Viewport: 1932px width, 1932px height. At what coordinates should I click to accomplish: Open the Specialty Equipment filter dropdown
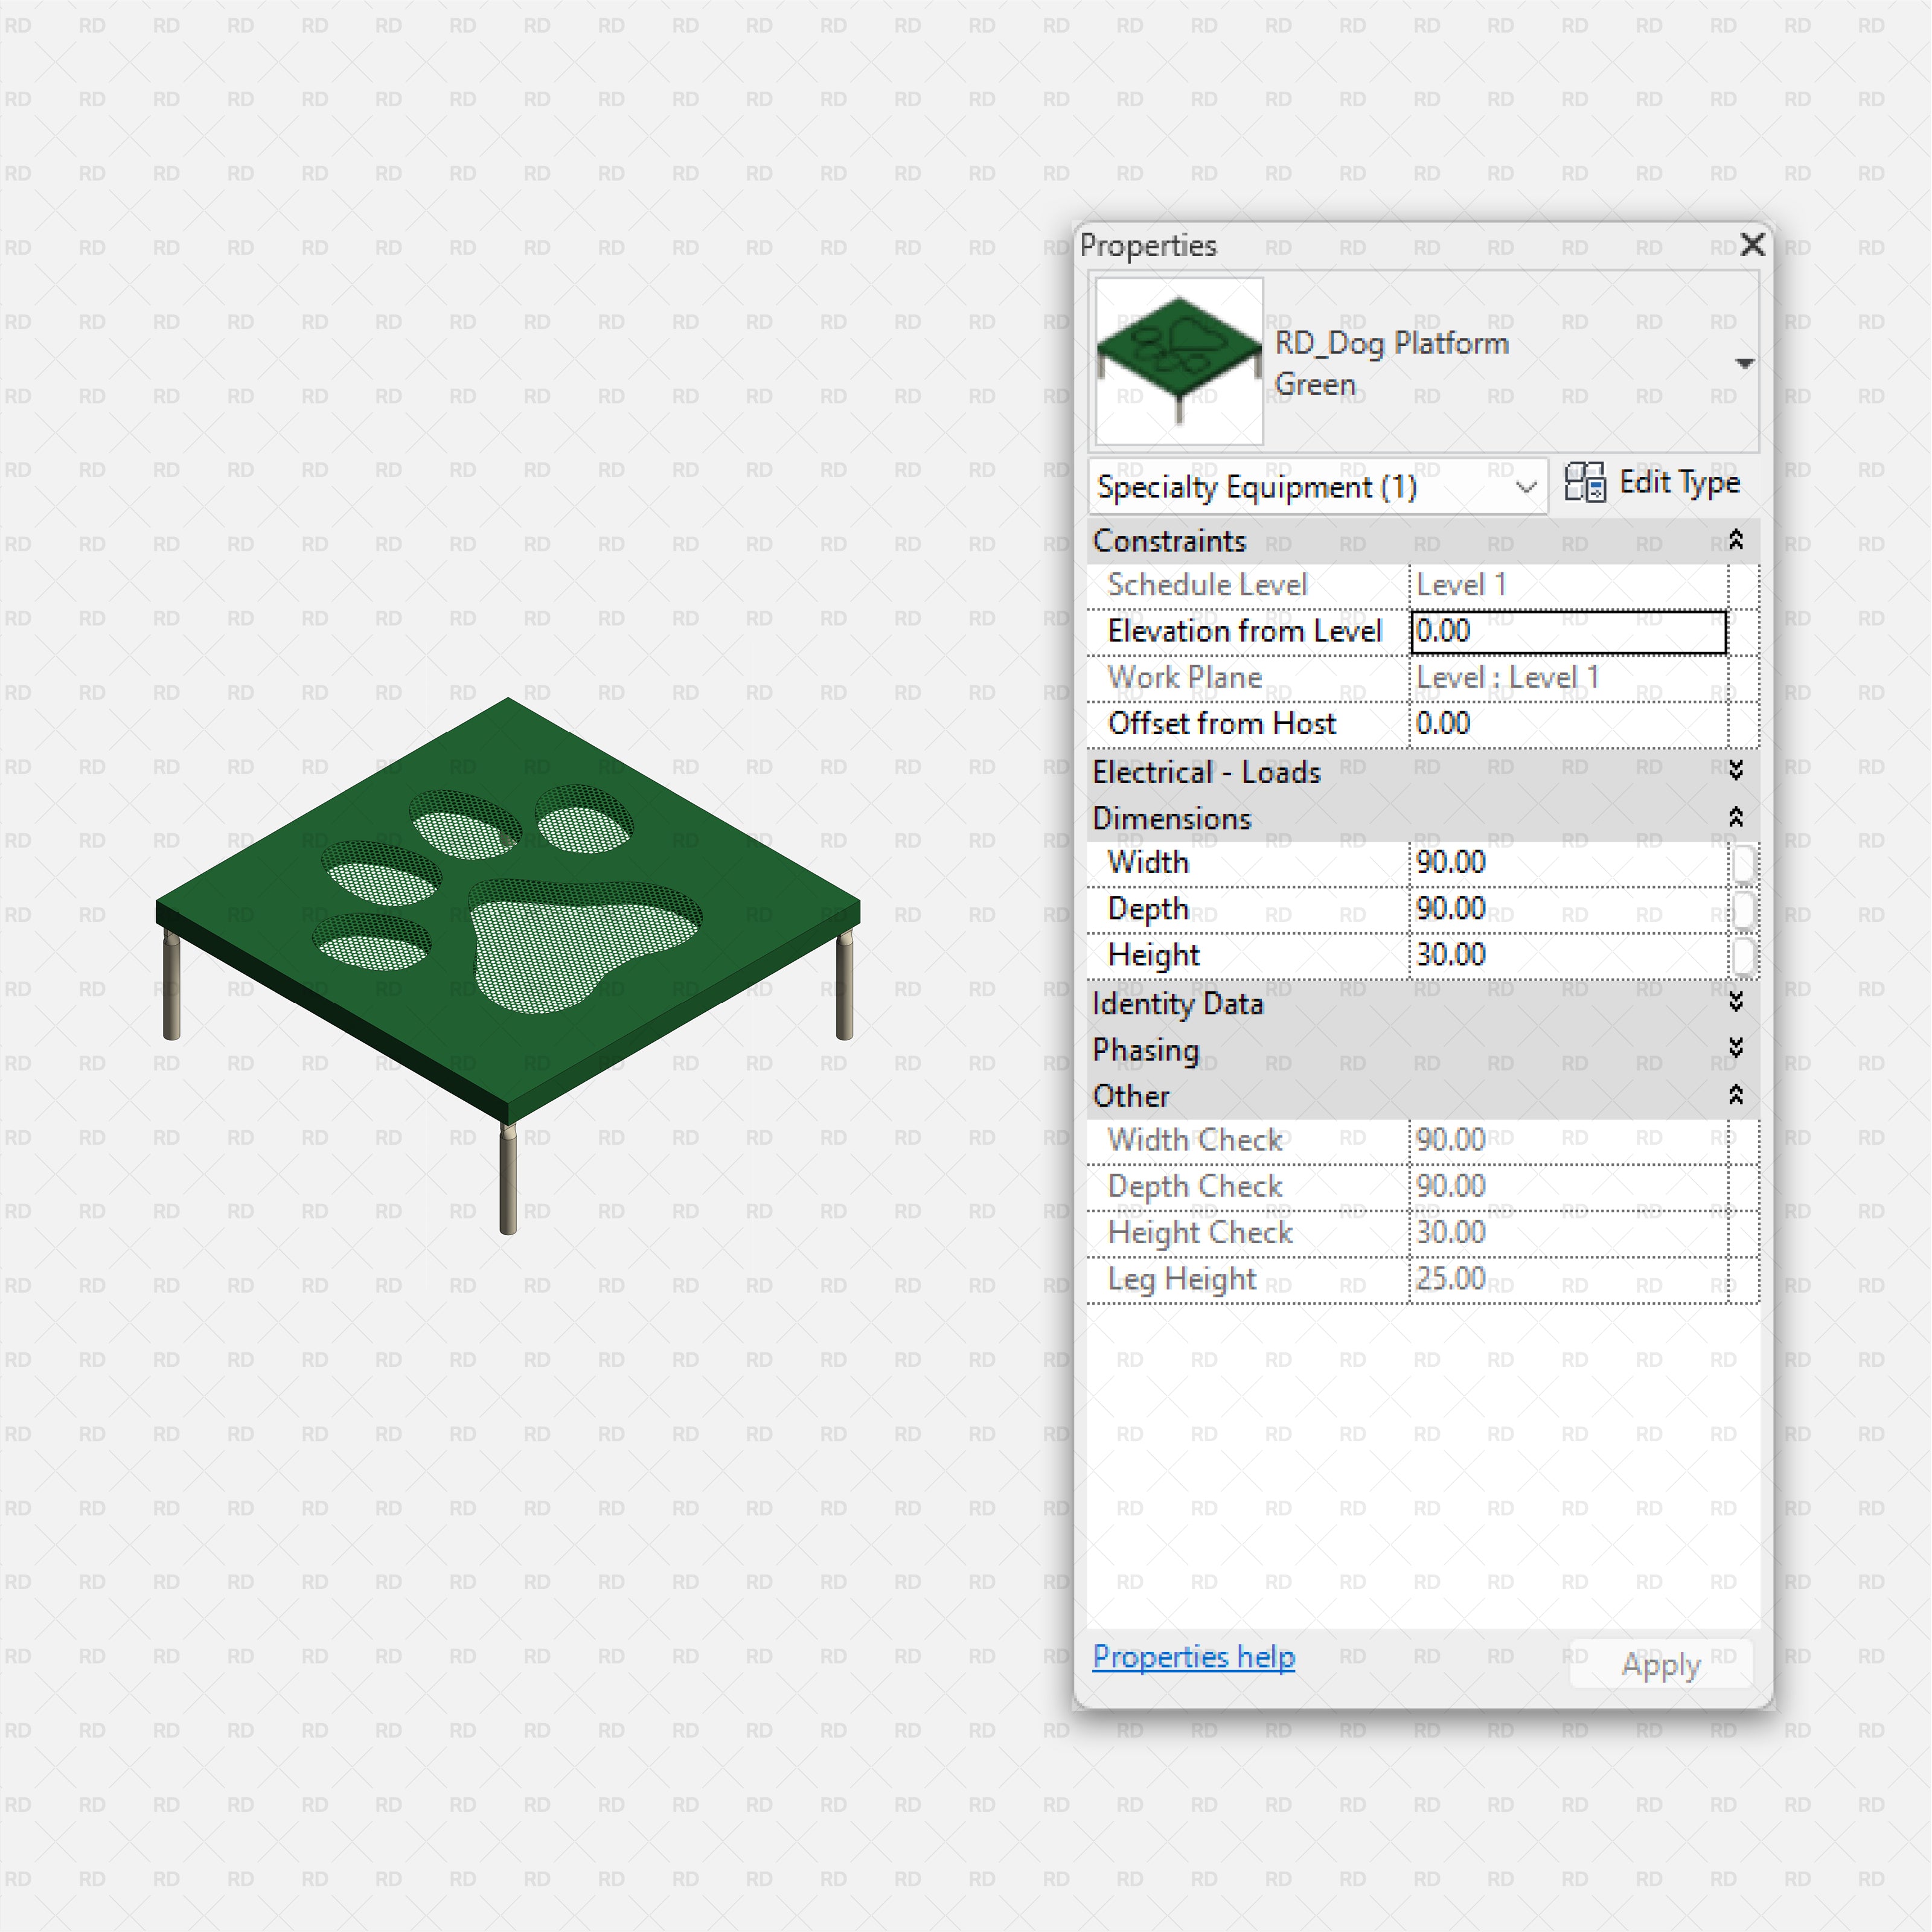pyautogui.click(x=1527, y=487)
